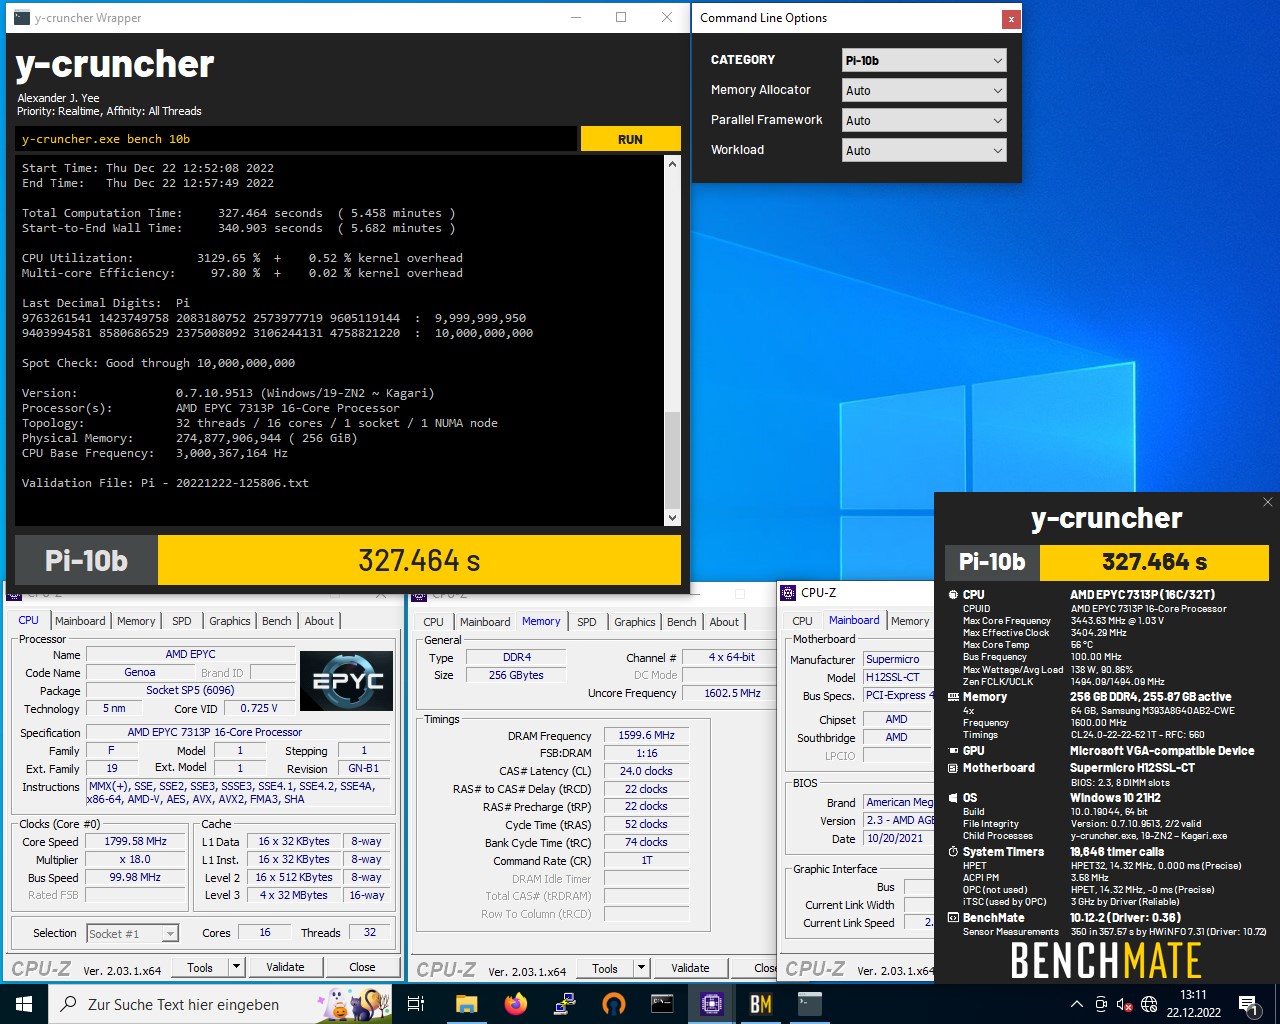
Task: Open Bench tab in left CPU-Z
Action: (x=276, y=621)
